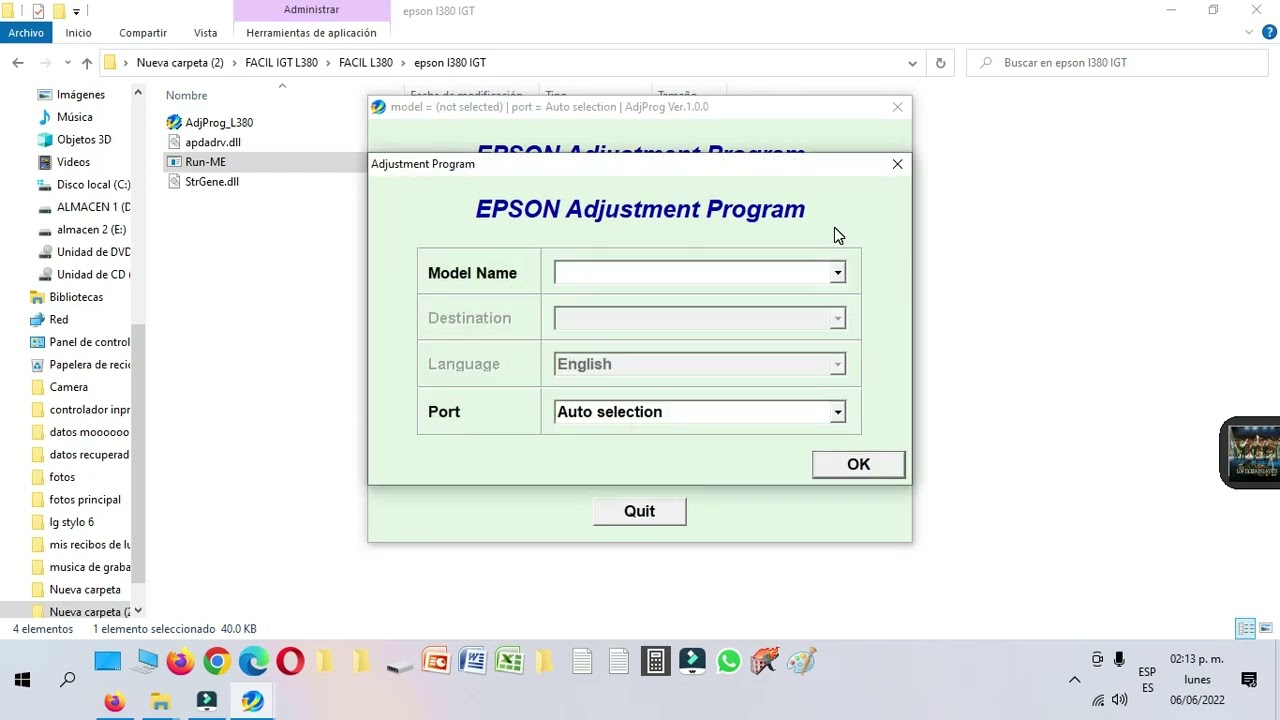Switch to details view layout
1280x720 pixels.
click(x=1246, y=629)
